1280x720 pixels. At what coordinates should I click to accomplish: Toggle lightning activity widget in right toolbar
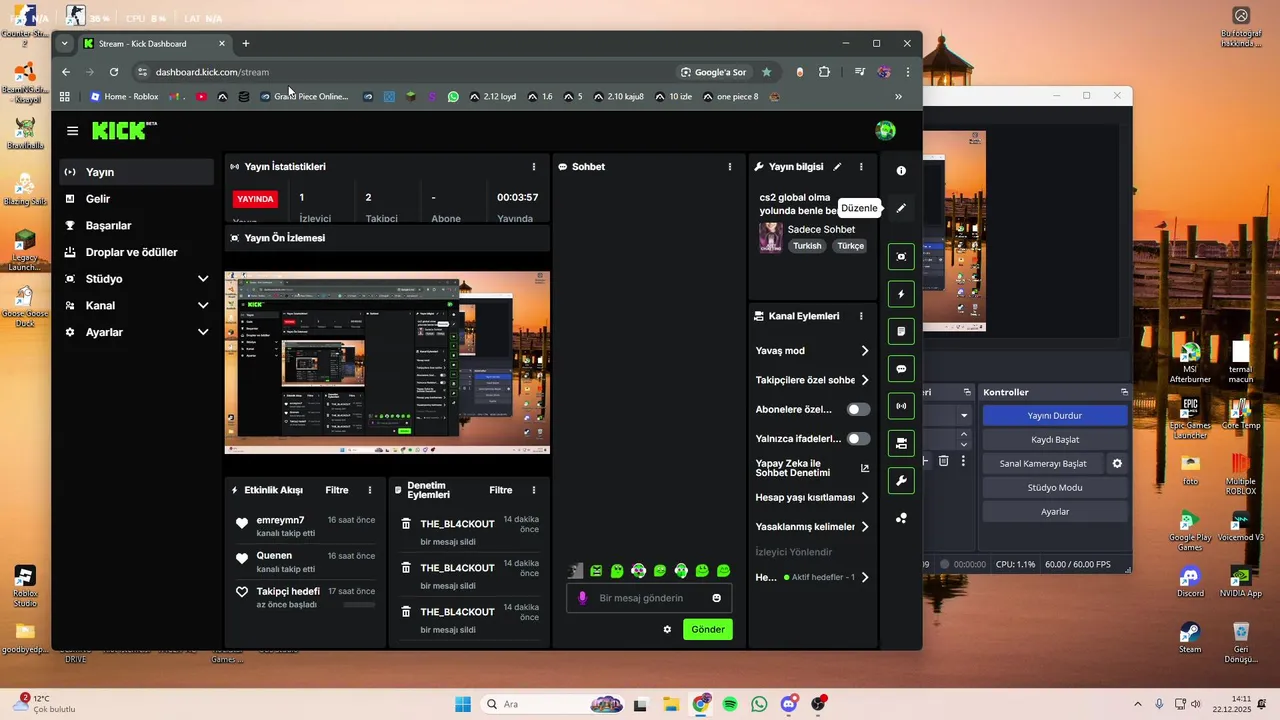pos(901,294)
